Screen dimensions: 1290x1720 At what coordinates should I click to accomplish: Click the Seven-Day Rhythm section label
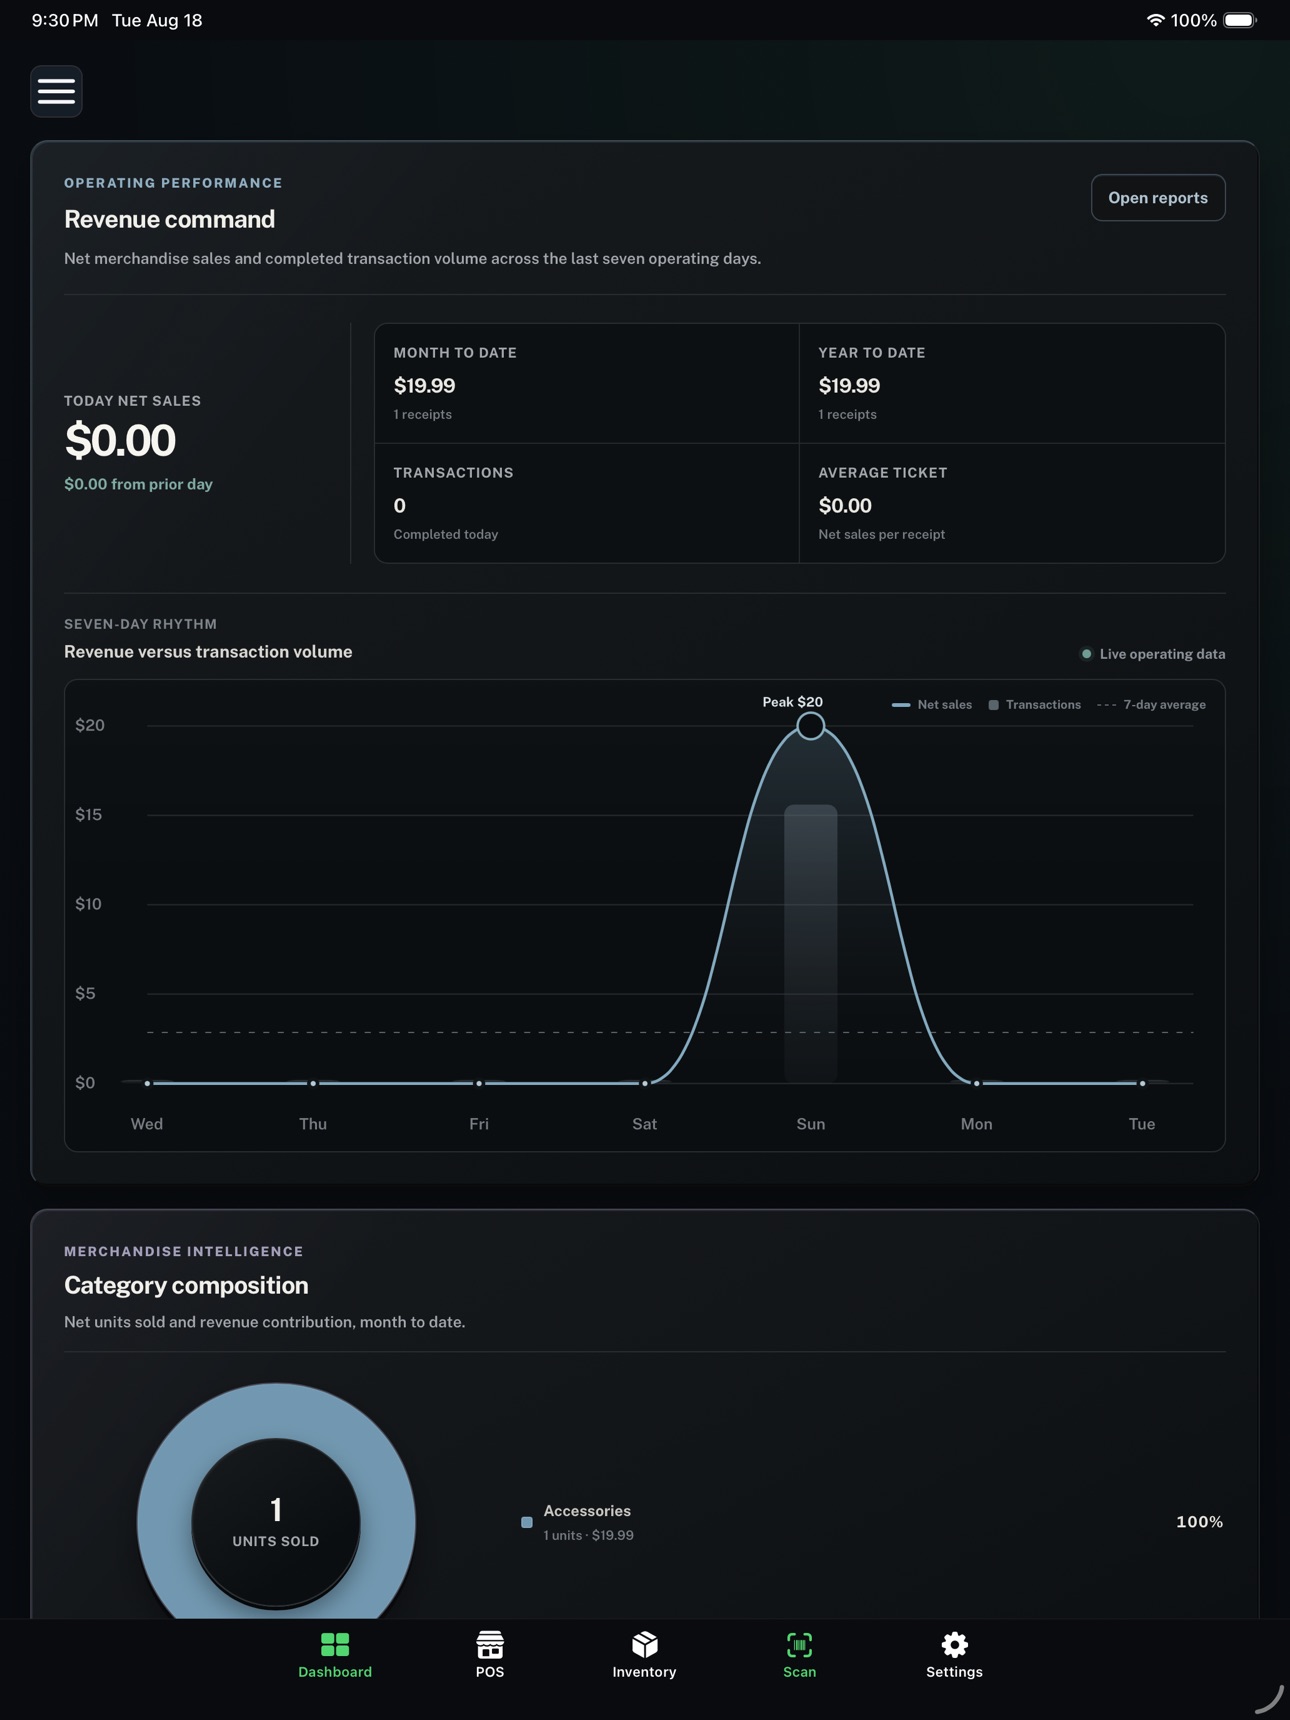coord(141,624)
